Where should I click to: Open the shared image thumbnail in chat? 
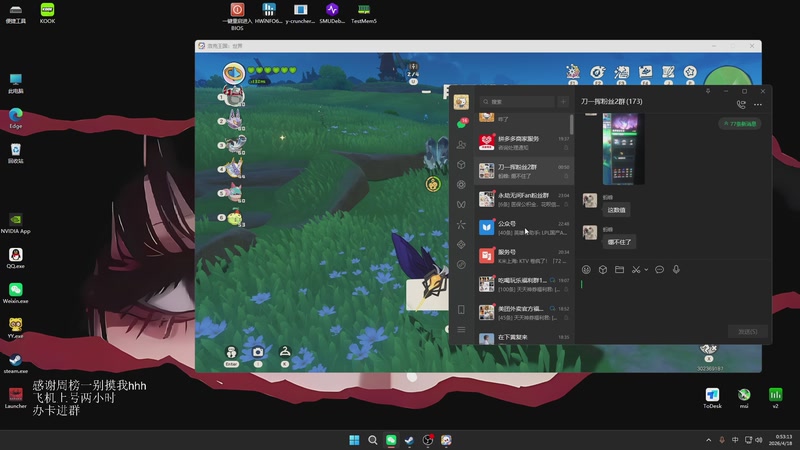[x=623, y=148]
